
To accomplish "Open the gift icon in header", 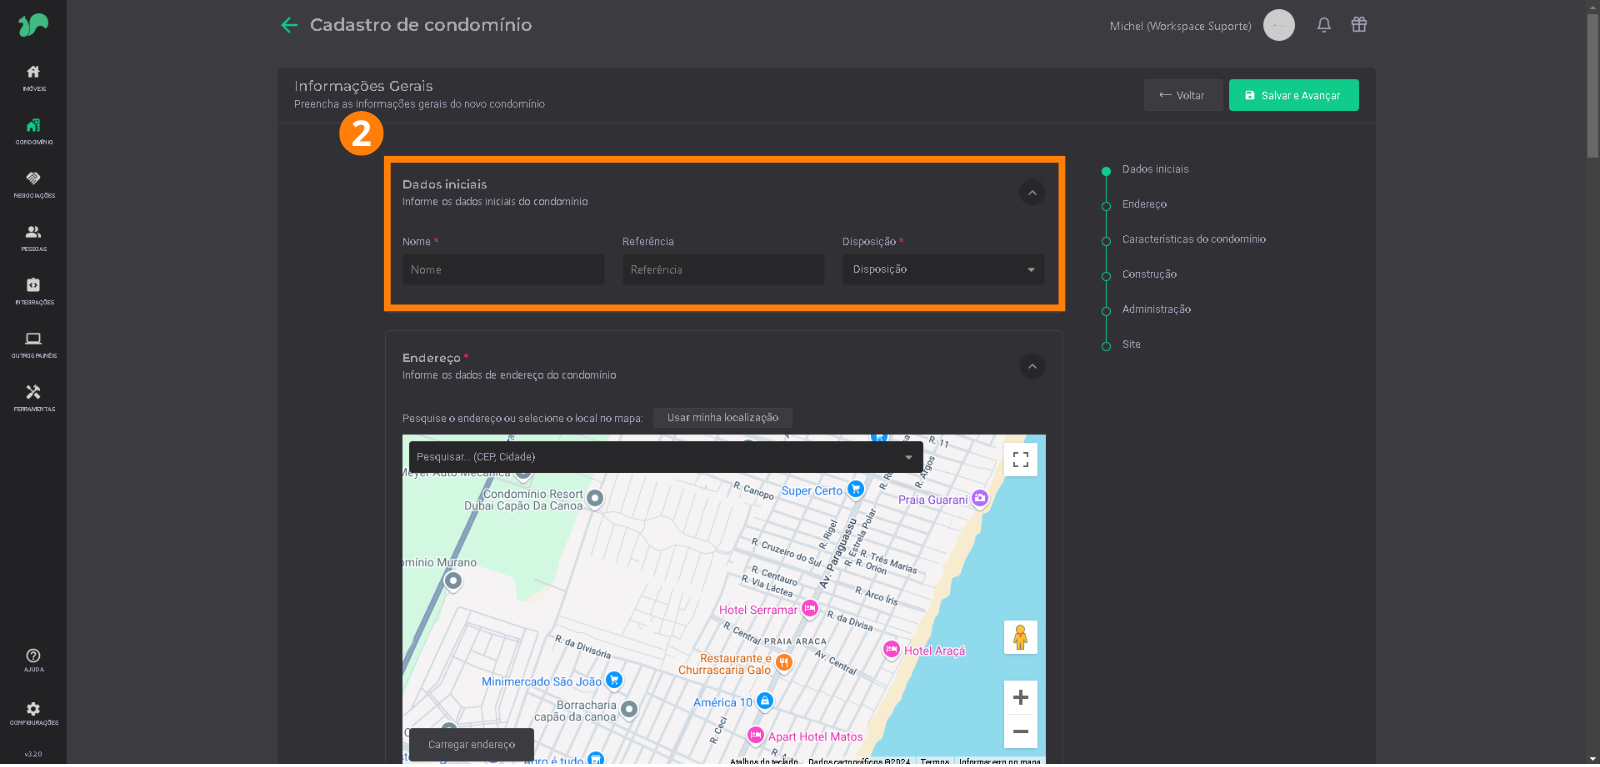I will (x=1359, y=25).
